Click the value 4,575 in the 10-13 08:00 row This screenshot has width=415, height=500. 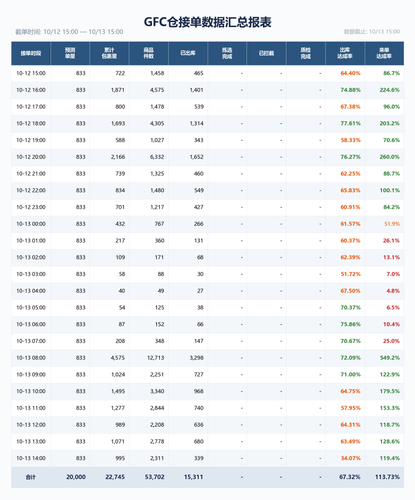(x=118, y=358)
